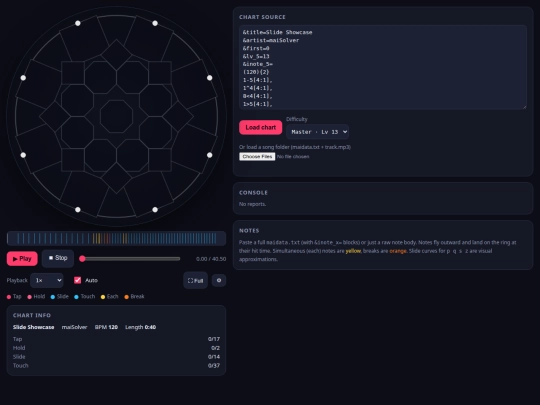Click the Play button
540x405 pixels.
click(x=22, y=258)
